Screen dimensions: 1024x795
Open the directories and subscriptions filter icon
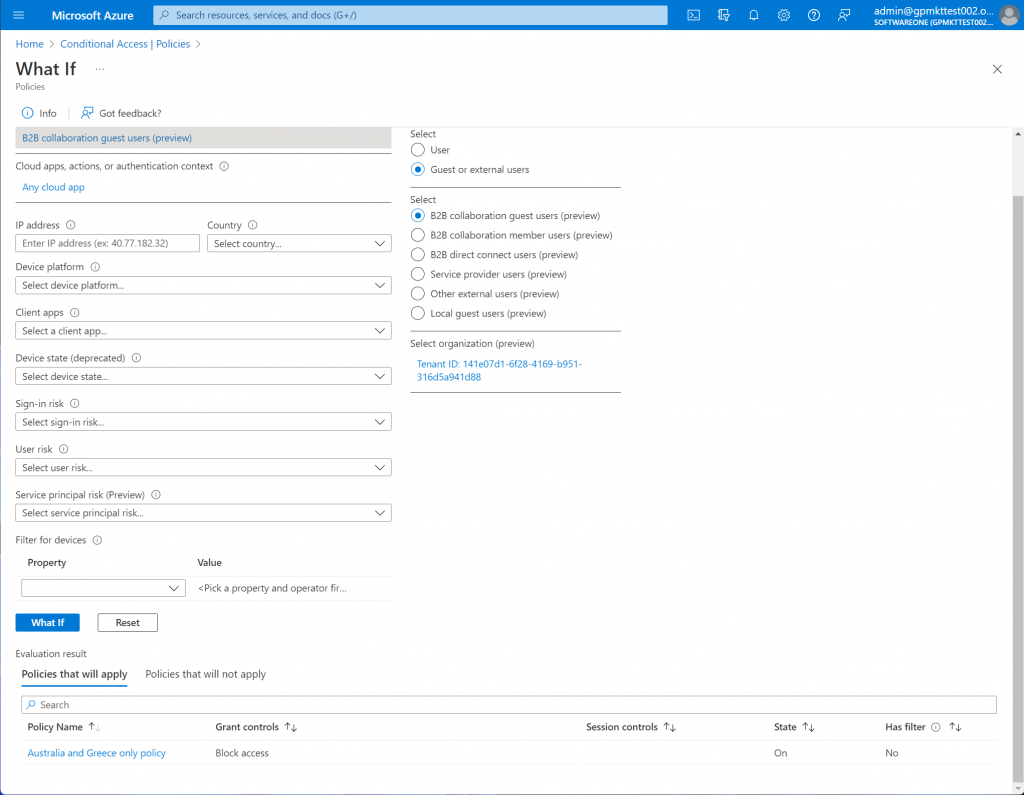tap(724, 15)
